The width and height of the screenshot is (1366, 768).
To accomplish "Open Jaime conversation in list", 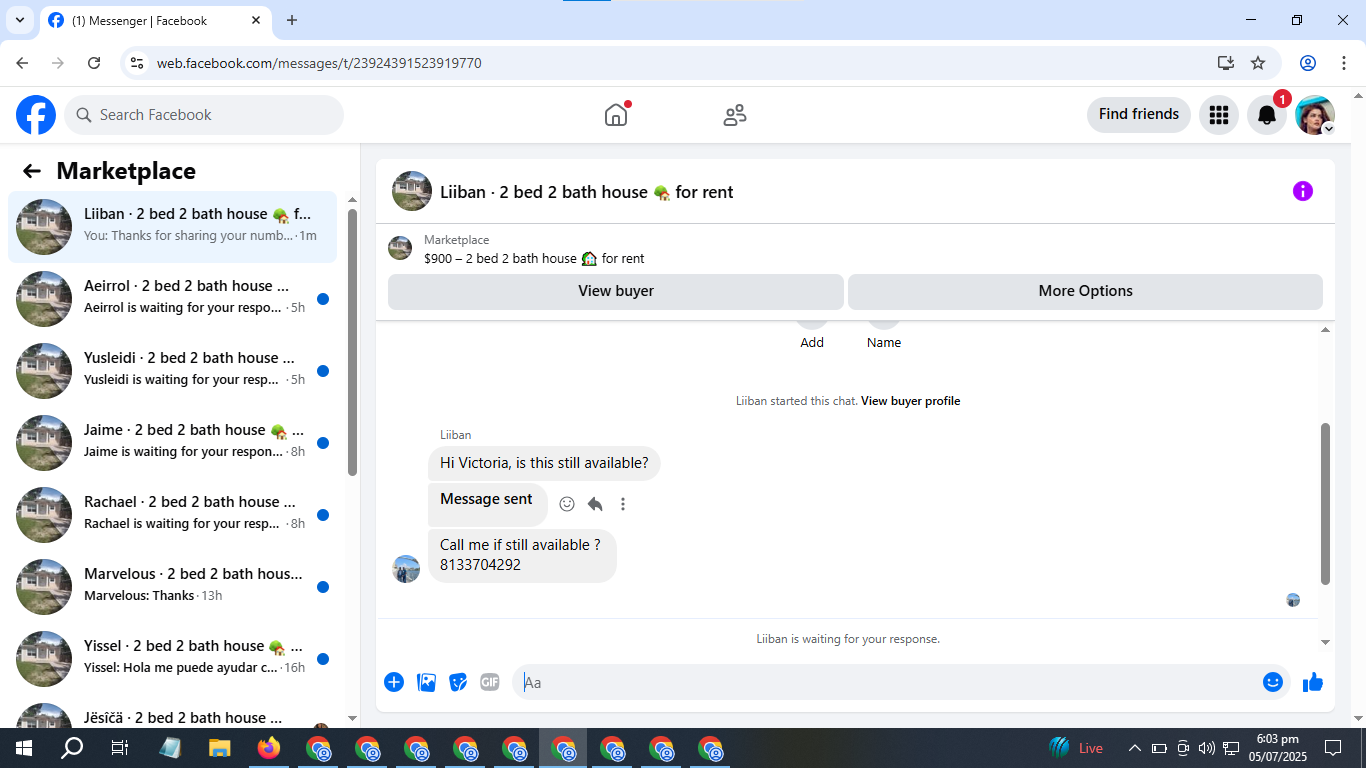I will point(172,443).
